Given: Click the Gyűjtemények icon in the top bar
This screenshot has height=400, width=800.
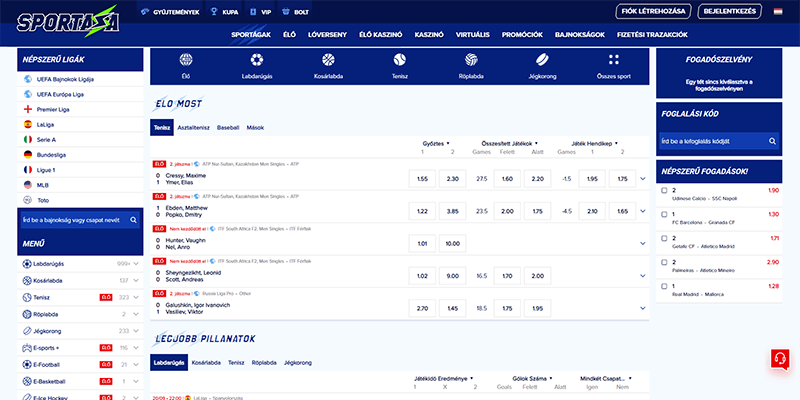Looking at the screenshot, I should click(x=145, y=12).
